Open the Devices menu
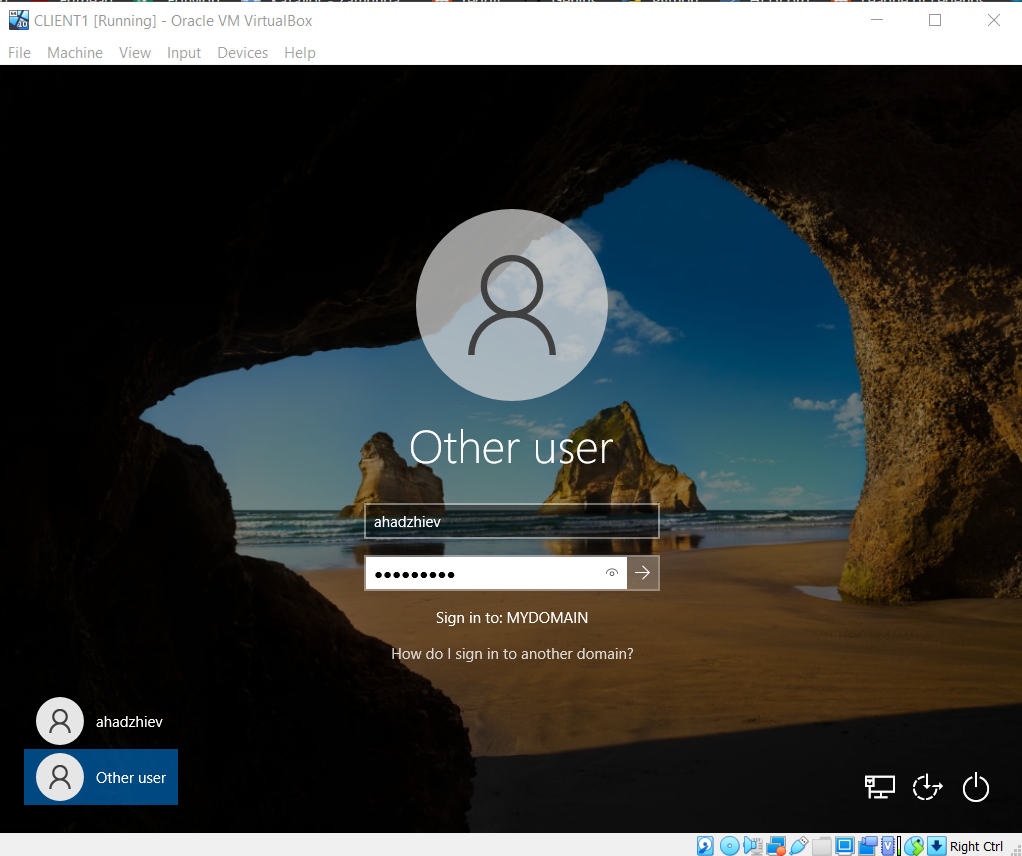 242,53
